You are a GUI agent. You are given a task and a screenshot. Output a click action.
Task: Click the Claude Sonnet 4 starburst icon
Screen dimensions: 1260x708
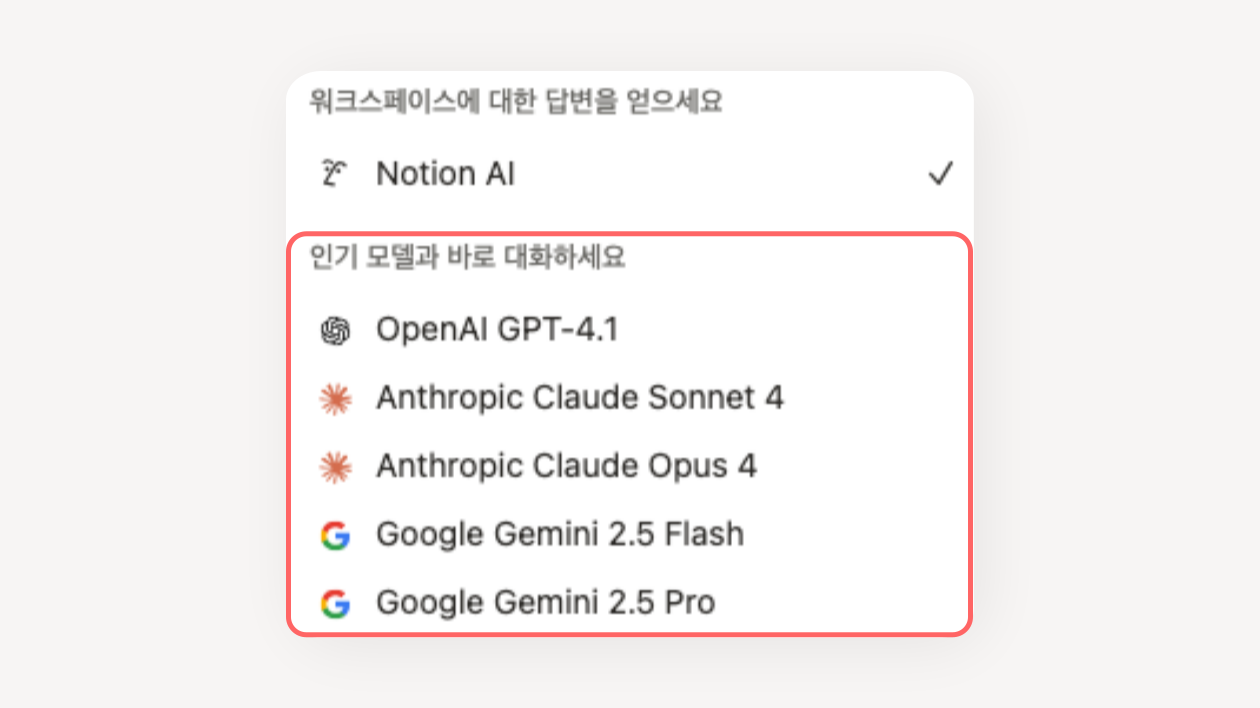[x=335, y=399]
